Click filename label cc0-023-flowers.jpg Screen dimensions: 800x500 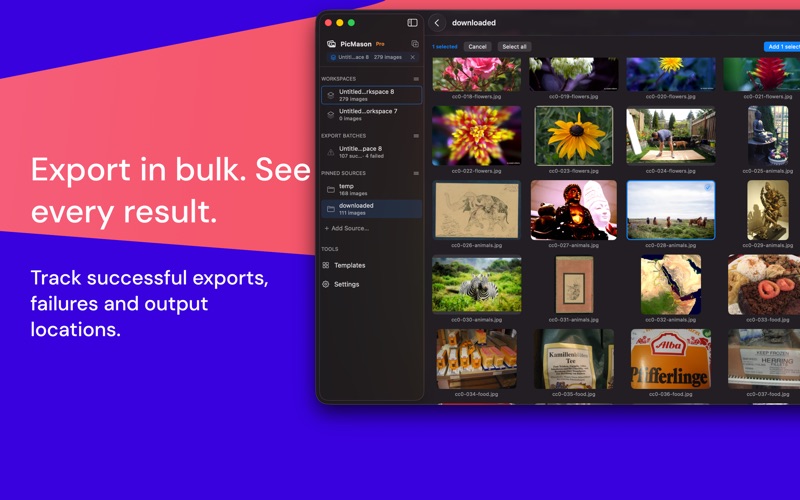pos(573,171)
